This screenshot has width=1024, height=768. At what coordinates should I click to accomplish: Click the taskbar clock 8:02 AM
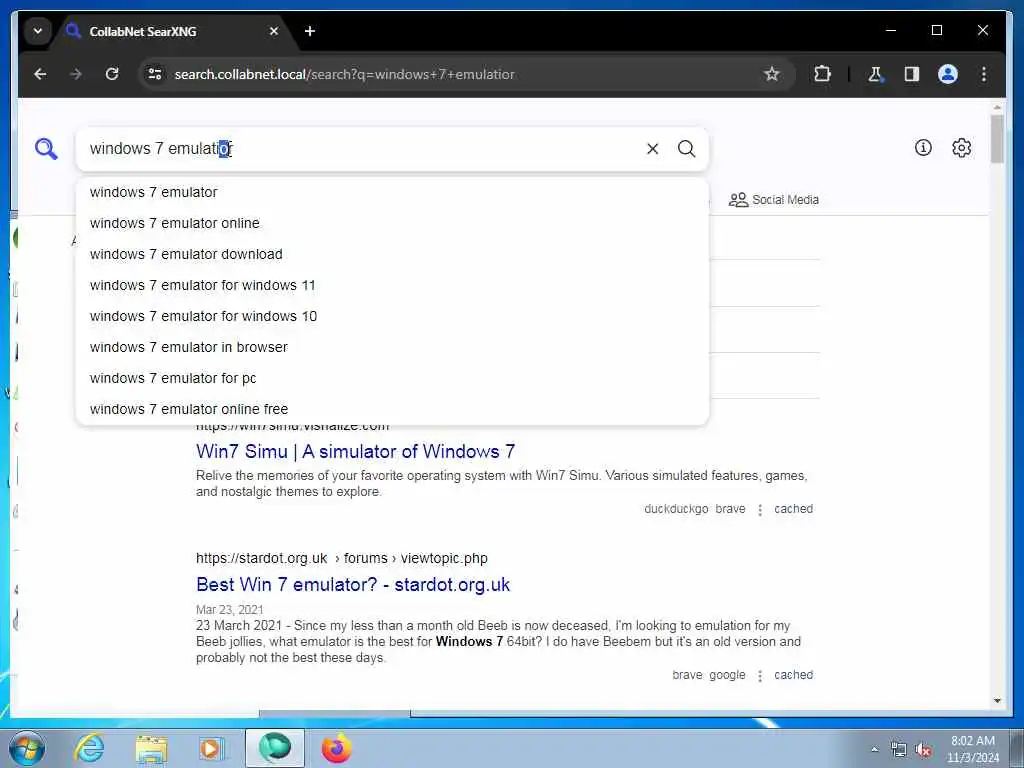click(972, 748)
